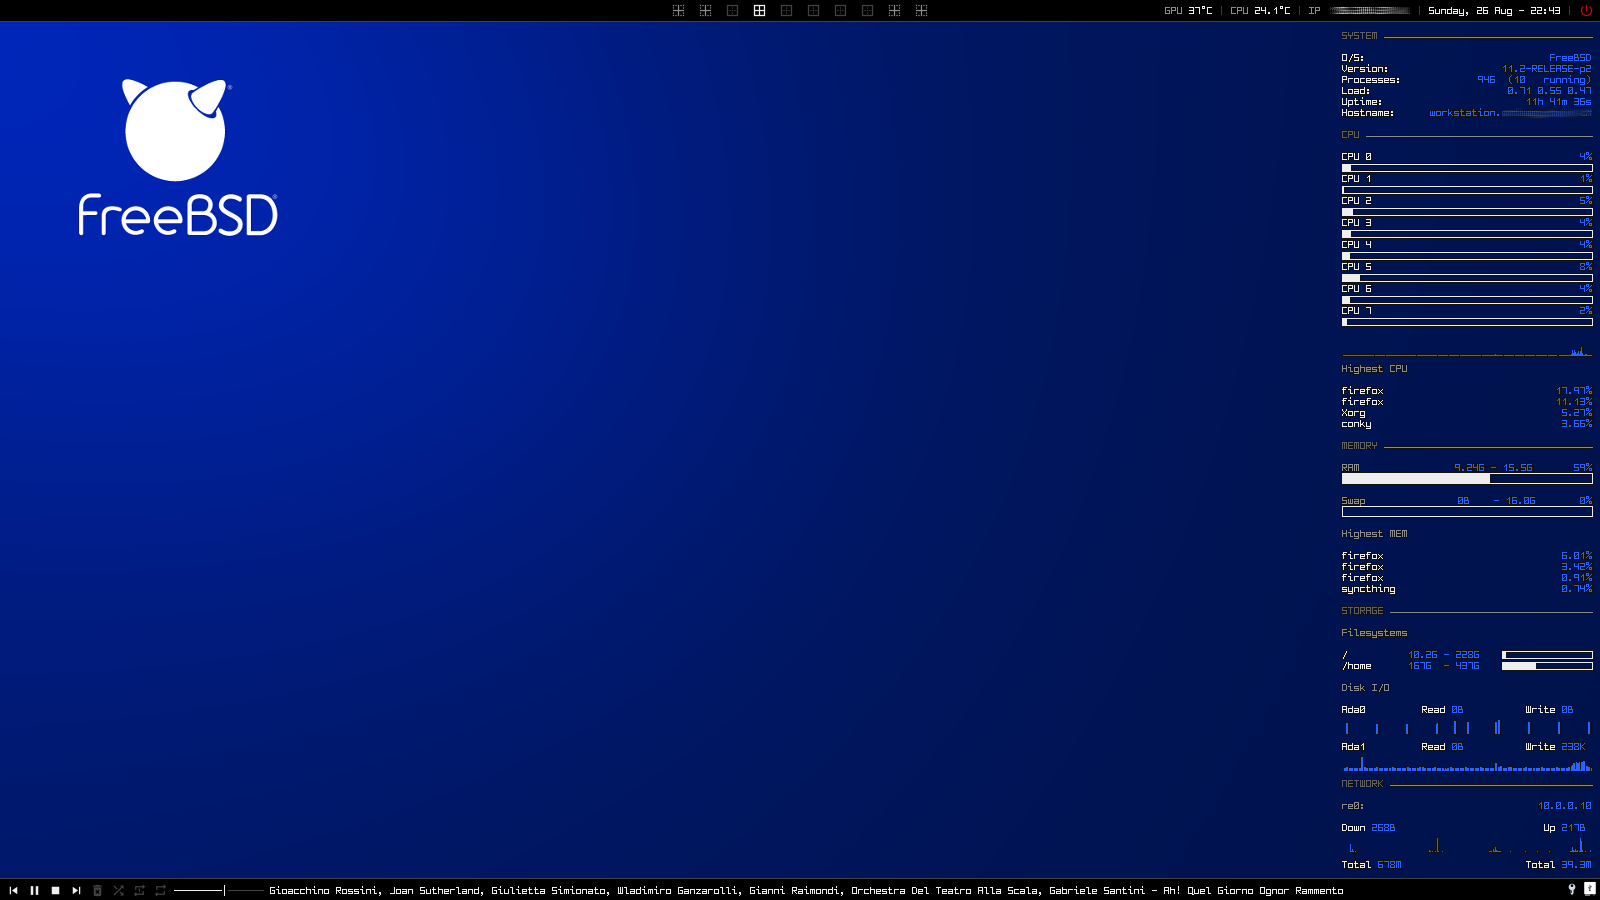Switch to the second workspace icon

[705, 10]
